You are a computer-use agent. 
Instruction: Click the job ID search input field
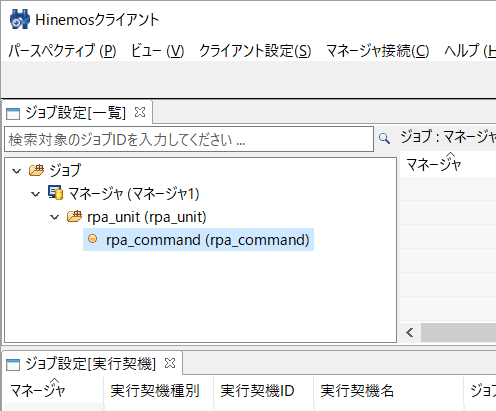(189, 139)
